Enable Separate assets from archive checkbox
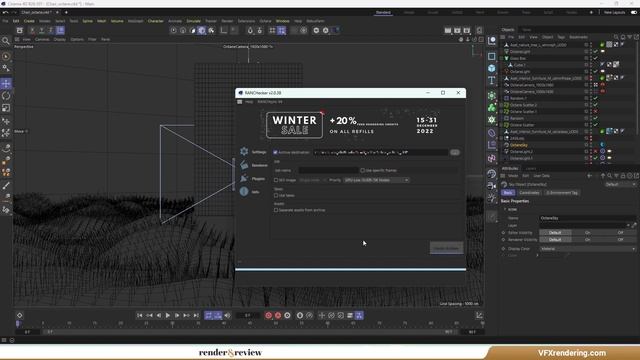Viewport: 640px width, 360px height. [276, 210]
